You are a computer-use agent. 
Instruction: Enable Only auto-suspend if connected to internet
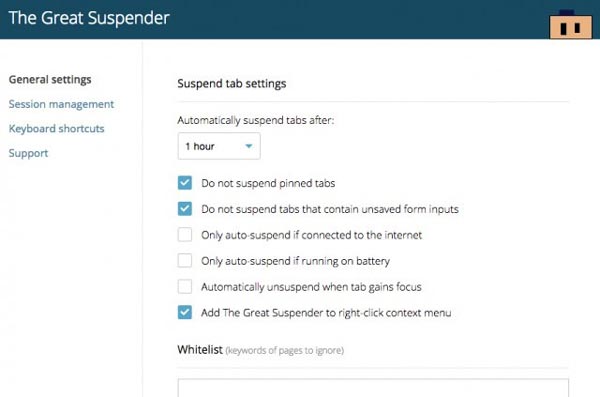[185, 235]
